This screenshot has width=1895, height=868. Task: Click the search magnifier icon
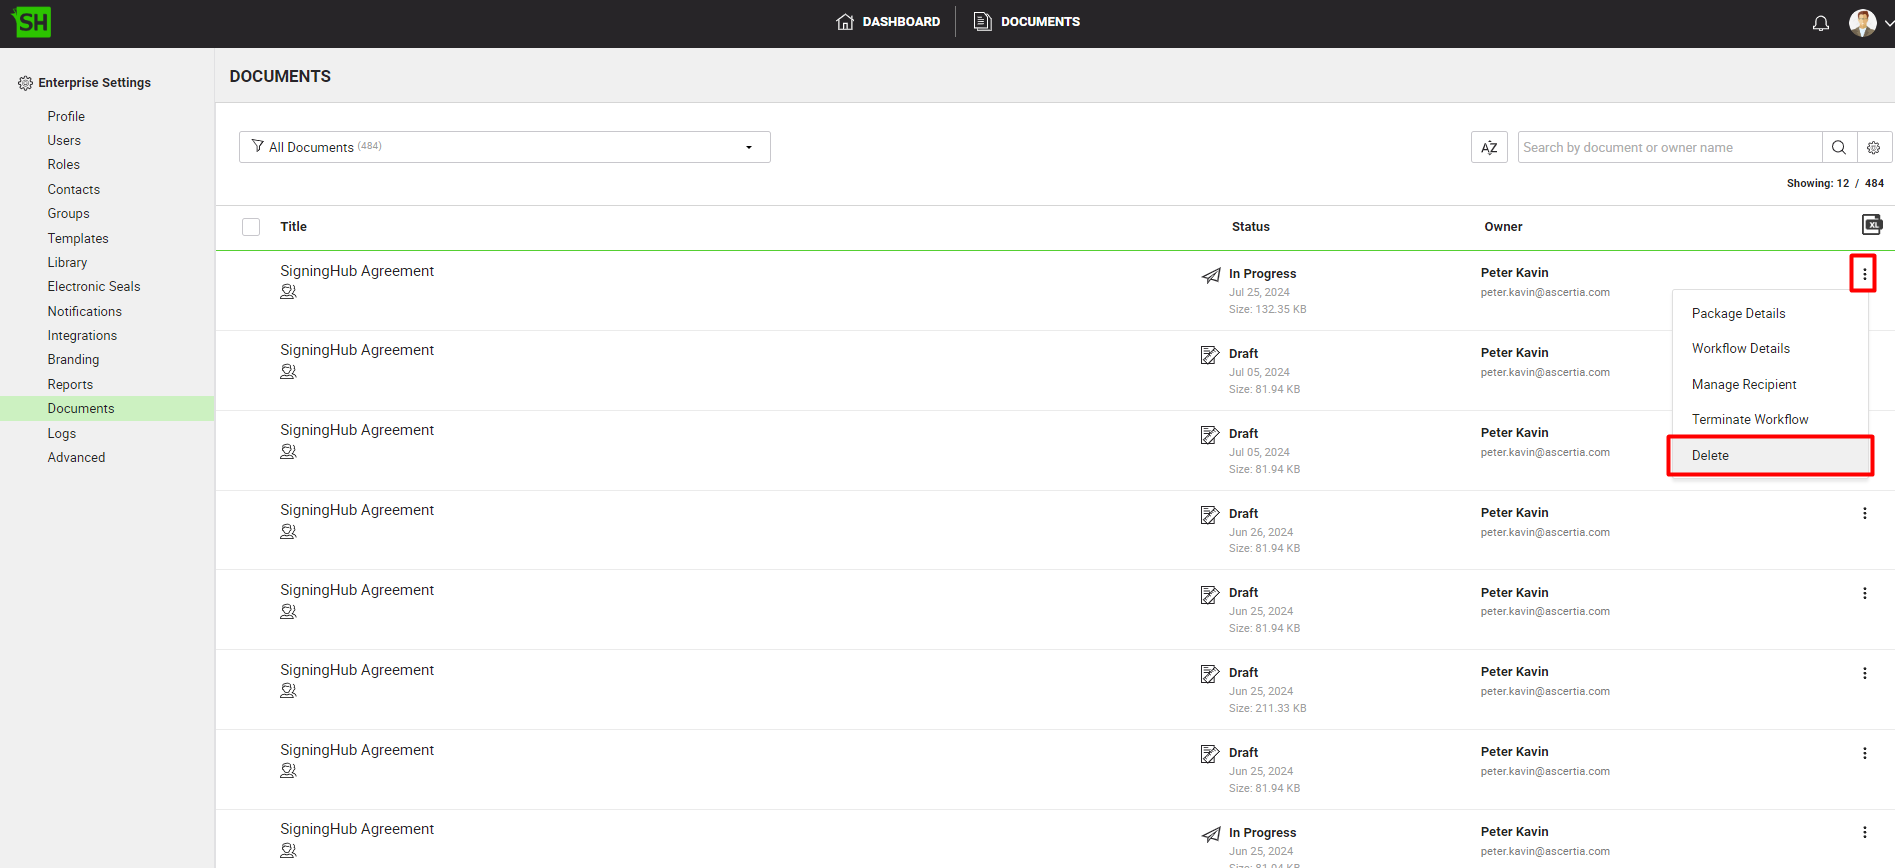[1838, 147]
